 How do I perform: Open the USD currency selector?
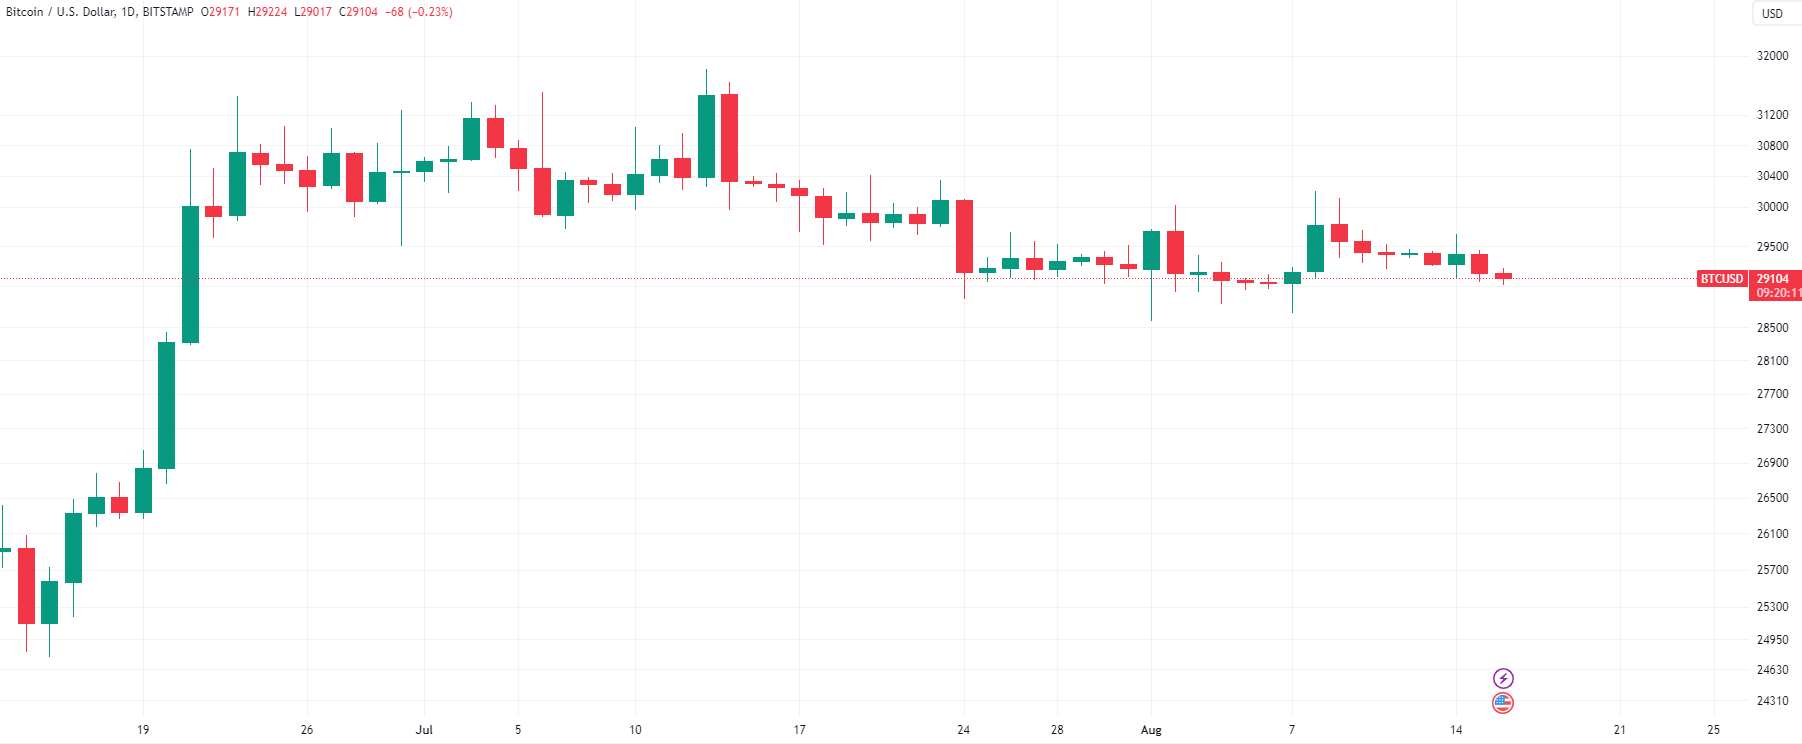(x=1772, y=14)
